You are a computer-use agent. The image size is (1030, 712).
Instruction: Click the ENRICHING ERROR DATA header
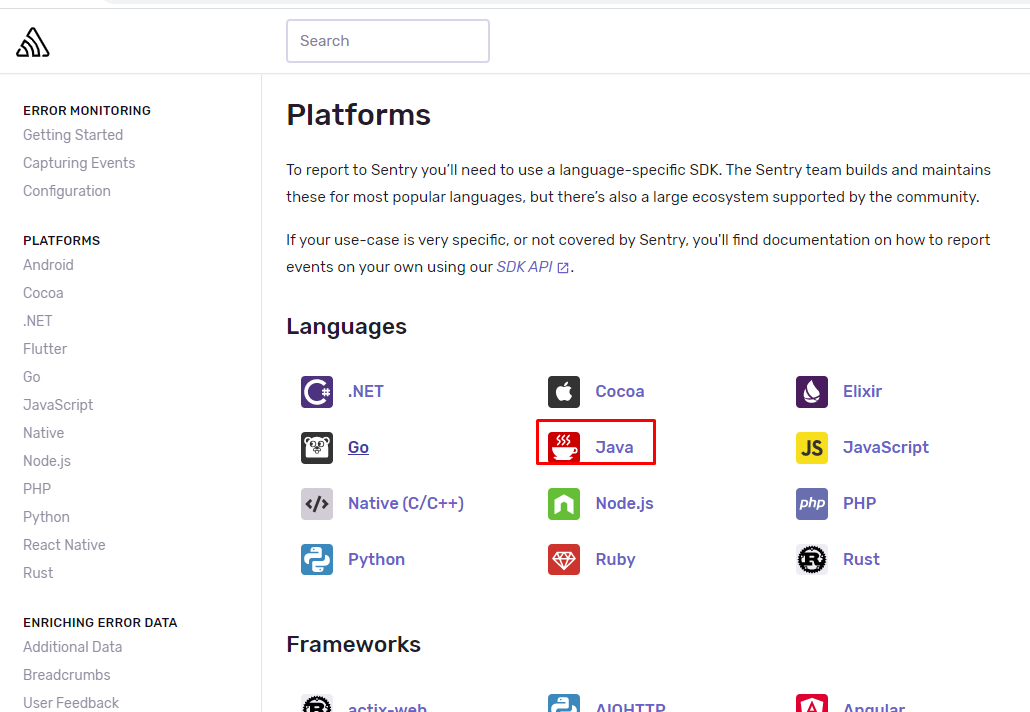100,623
